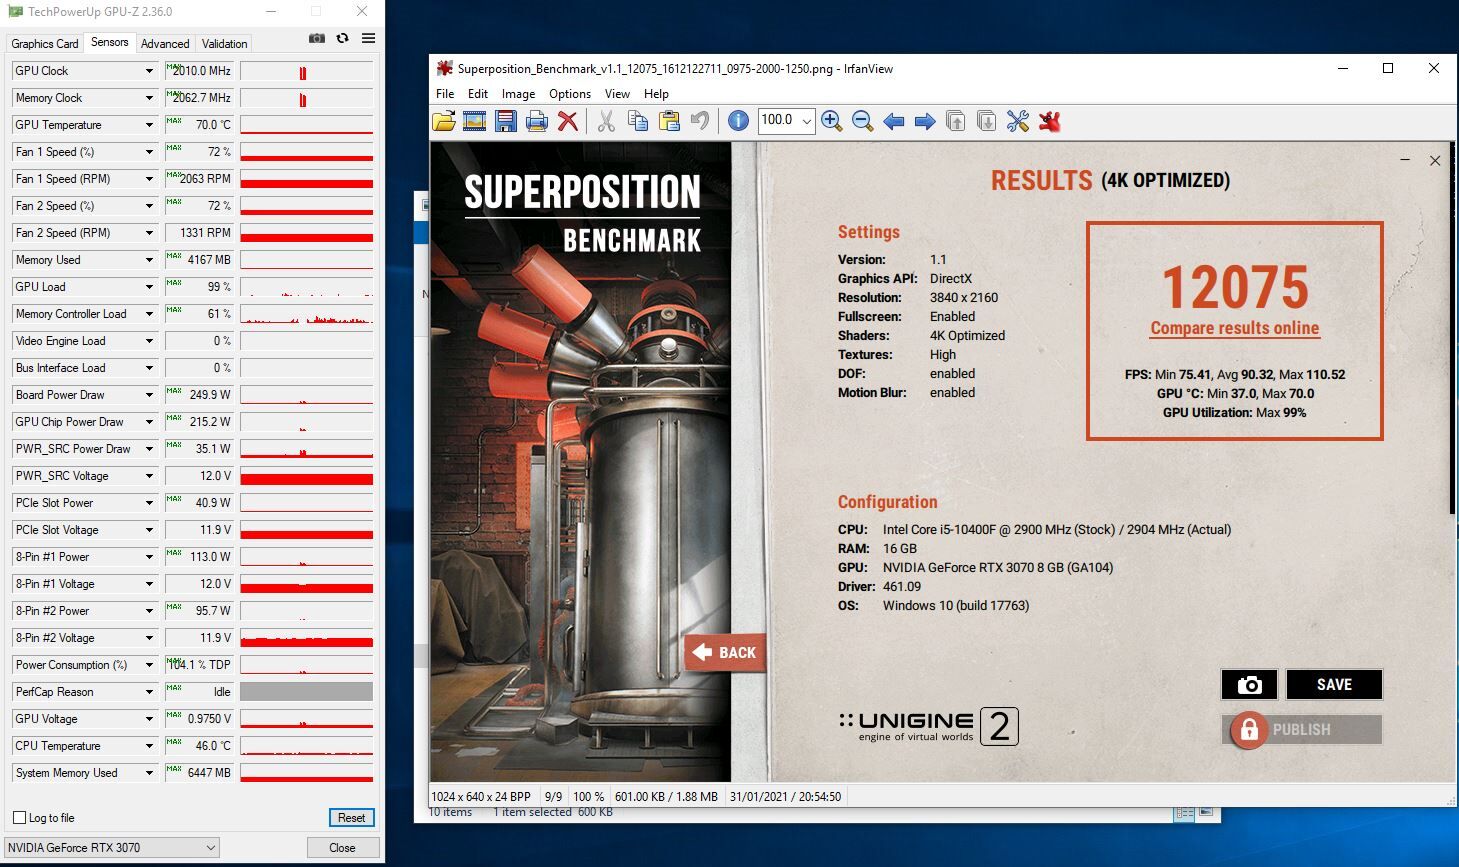Open the NVIDIA GeForce RTX 3070 selector
The image size is (1459, 867).
pyautogui.click(x=112, y=848)
